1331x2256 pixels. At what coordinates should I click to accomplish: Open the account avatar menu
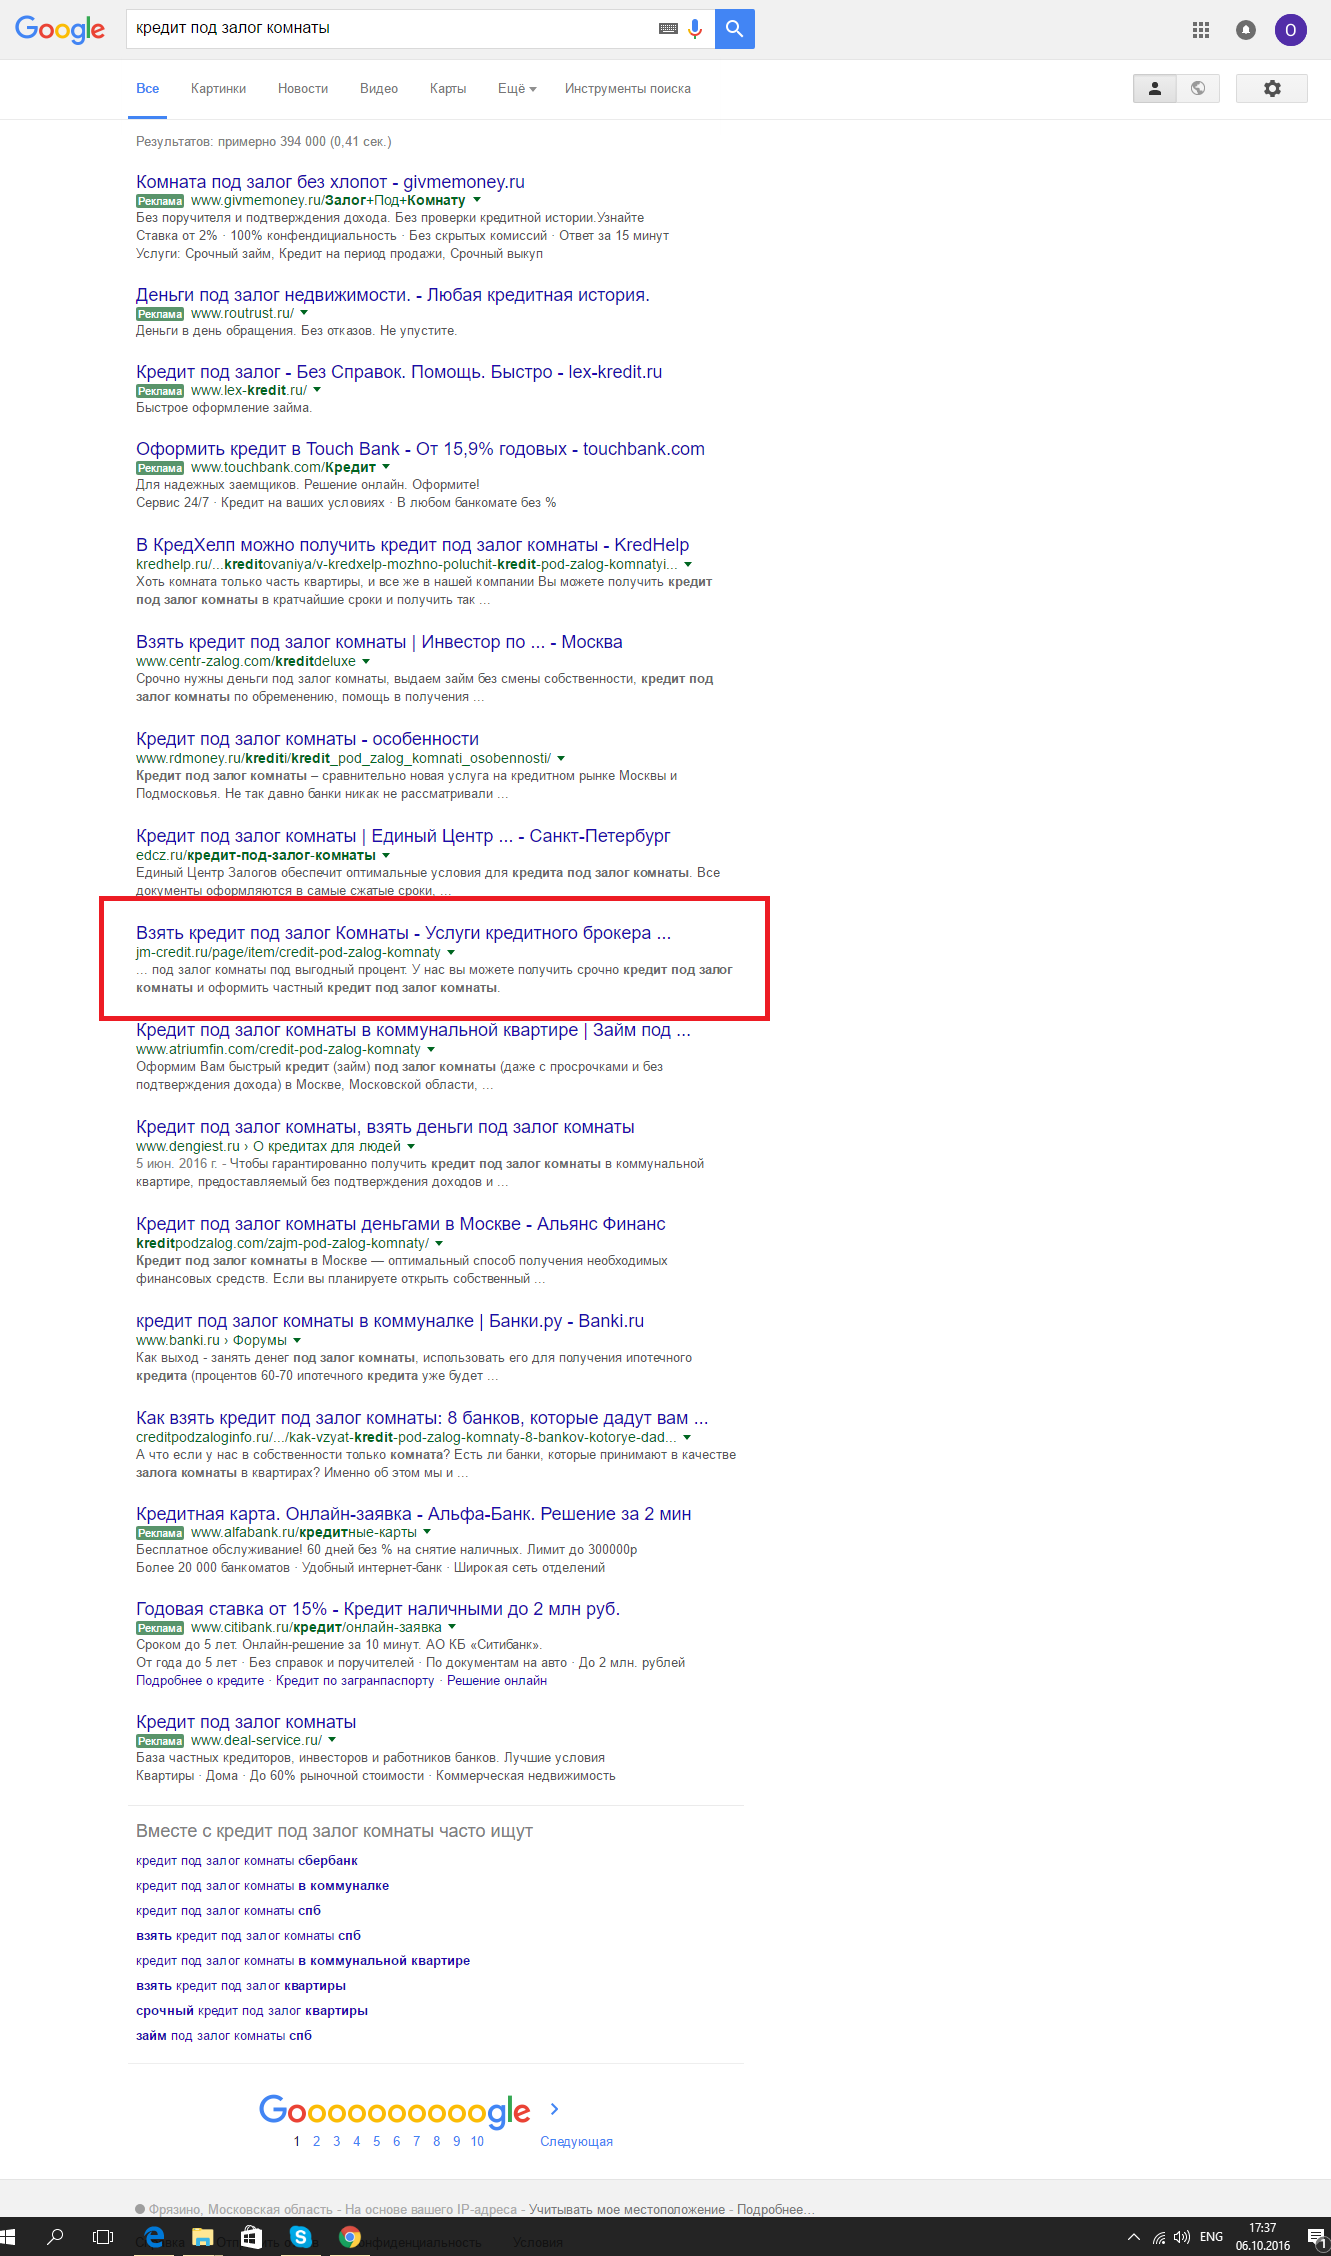(1290, 30)
